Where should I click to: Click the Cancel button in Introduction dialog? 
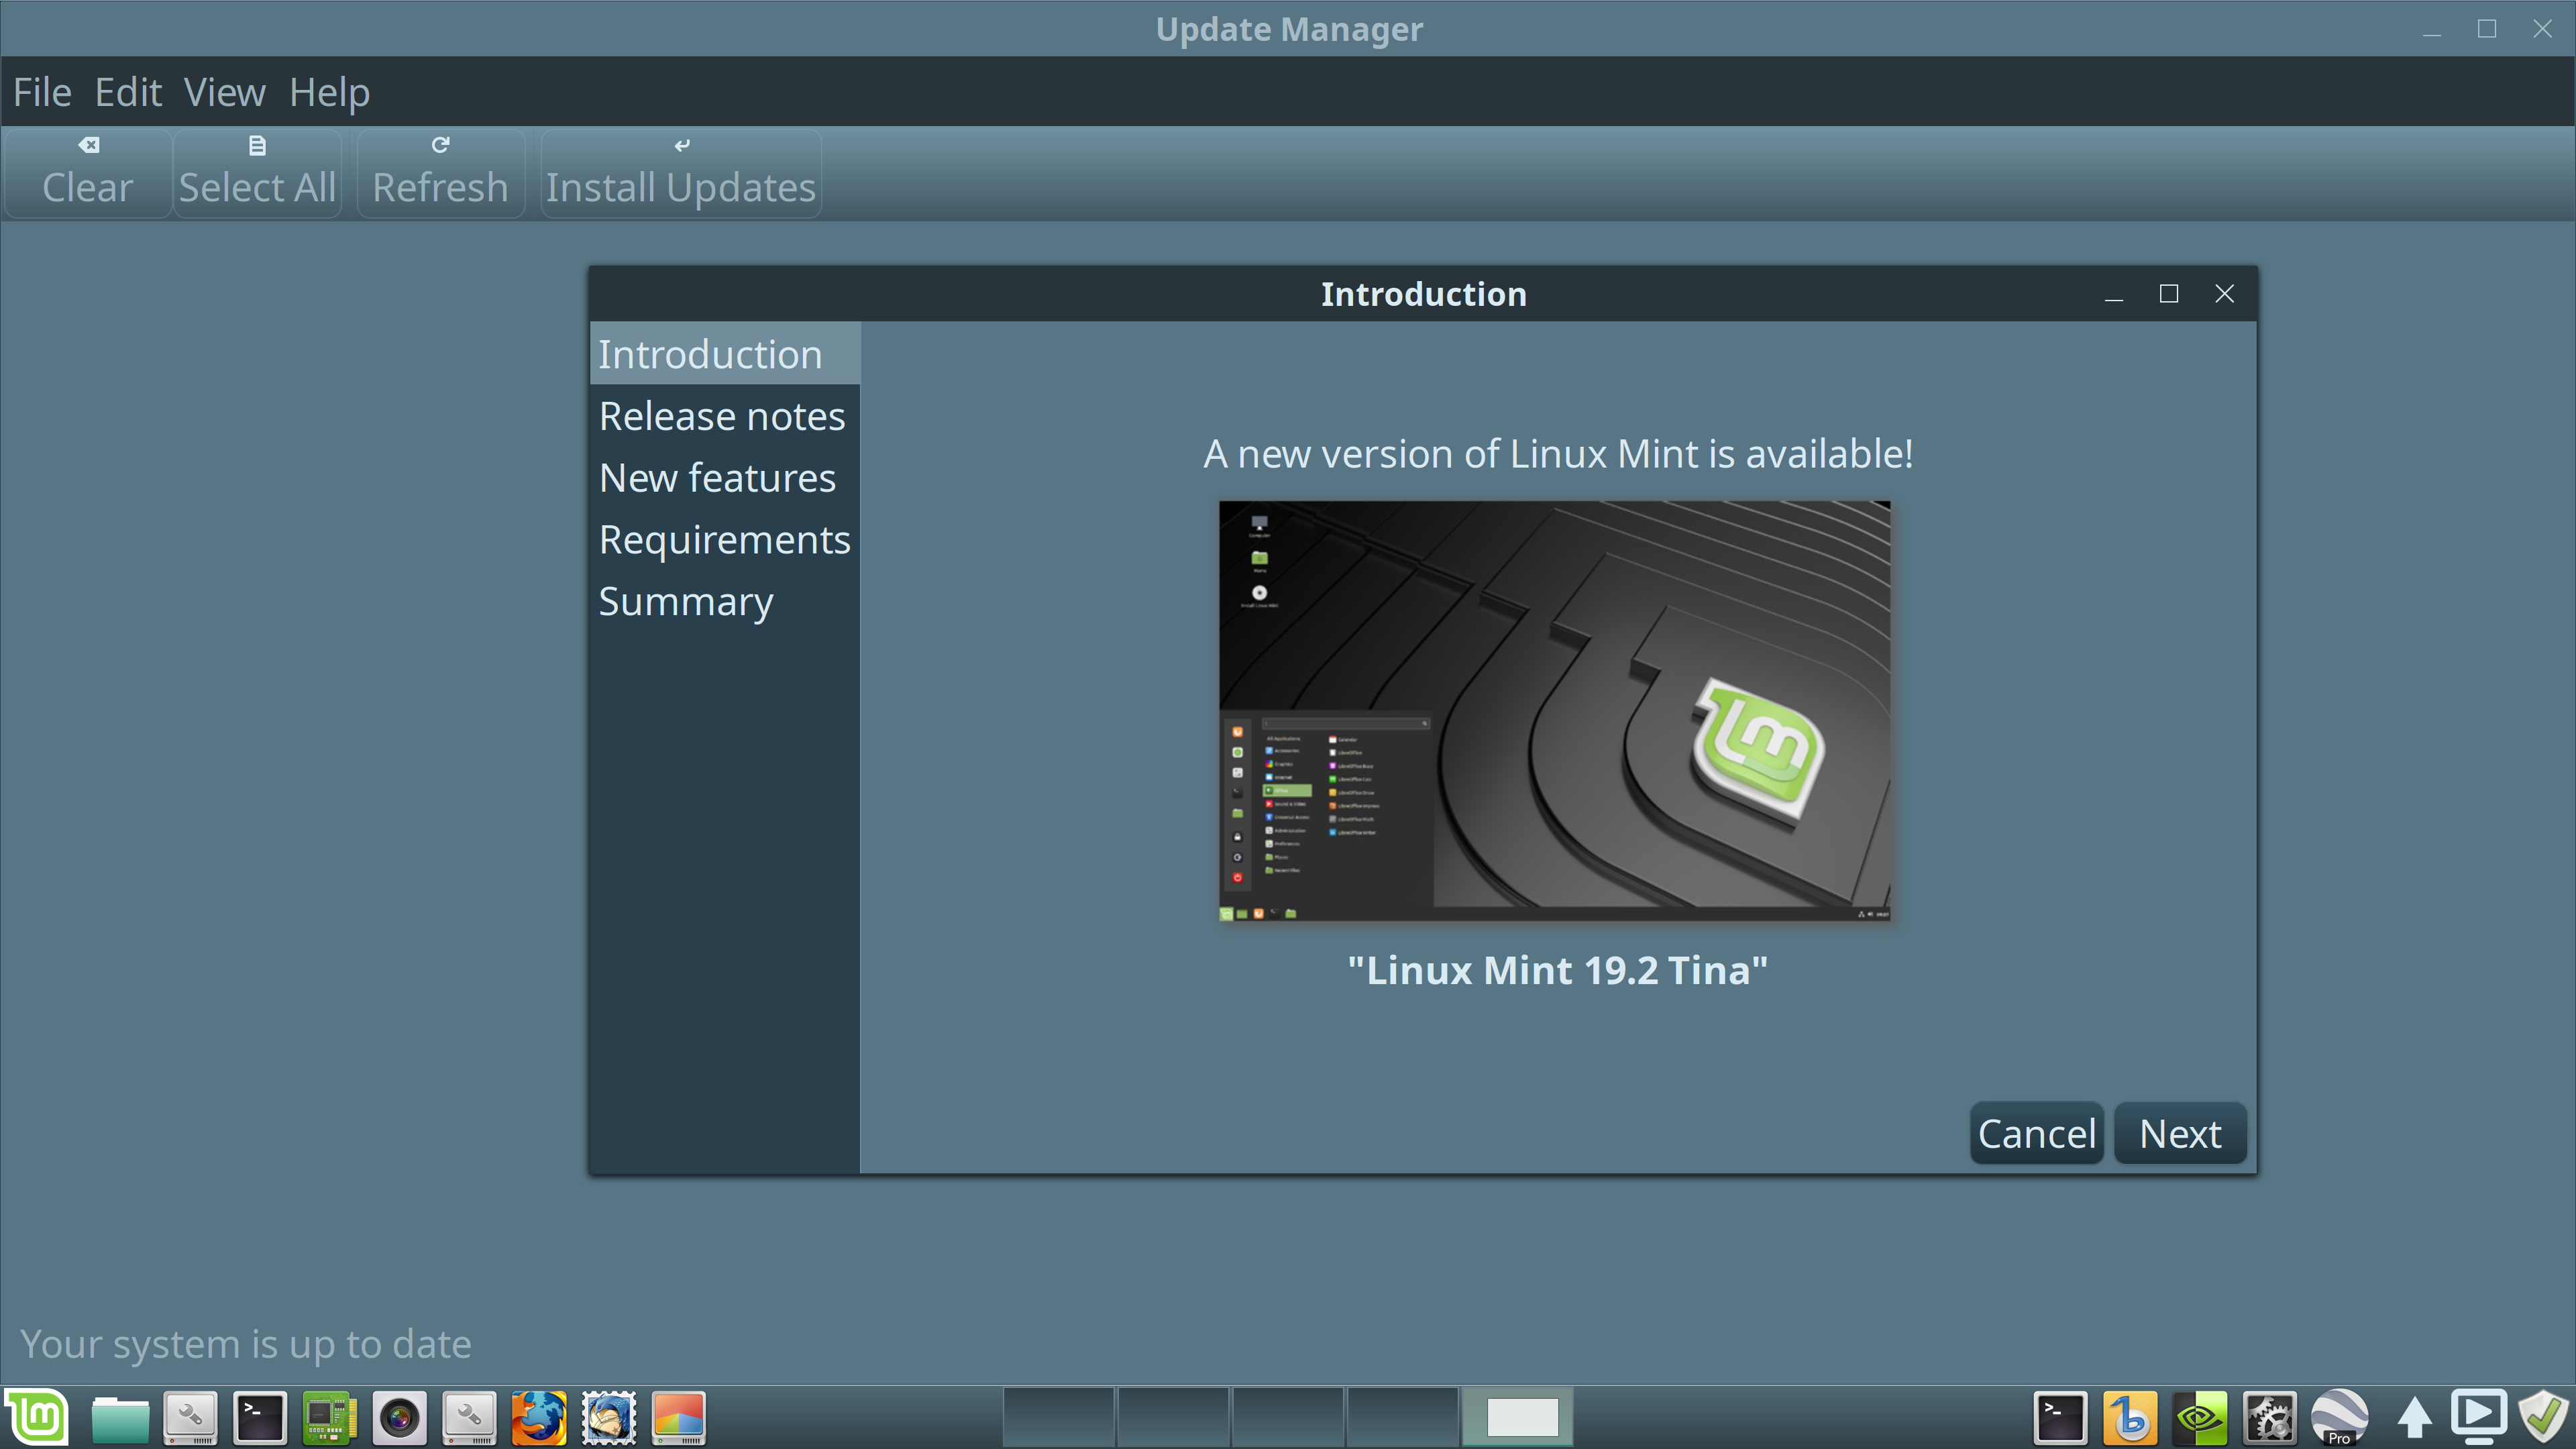(x=2037, y=1133)
